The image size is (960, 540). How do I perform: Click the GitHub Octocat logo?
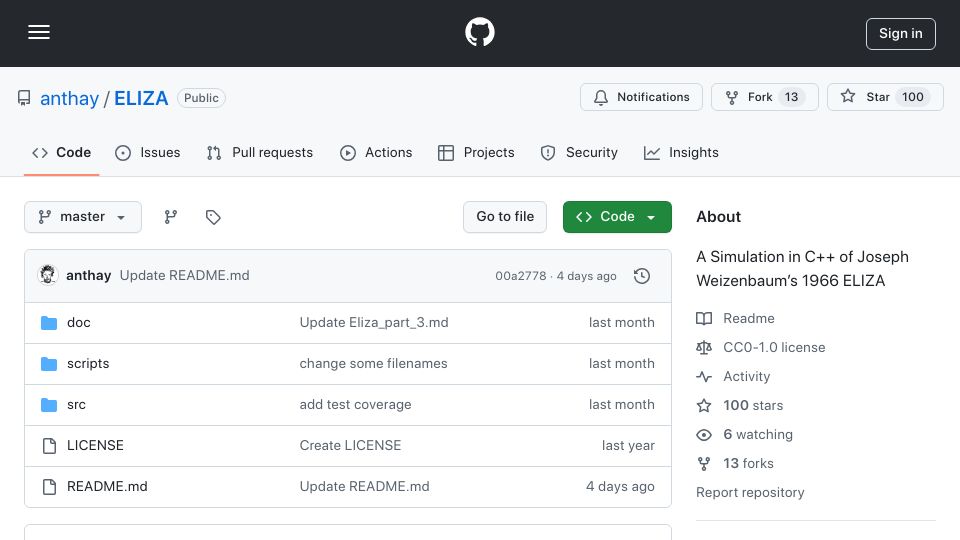click(479, 32)
